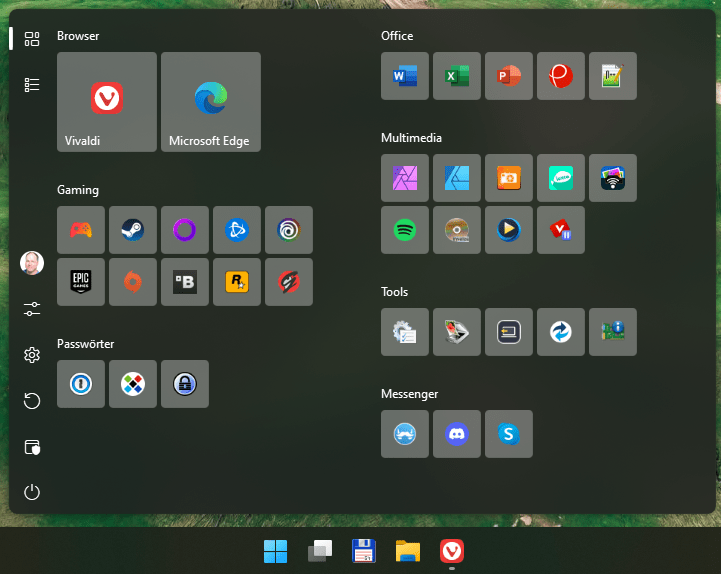Open the disc burning tile in Multimedia
Image resolution: width=721 pixels, height=574 pixels.
(x=457, y=230)
